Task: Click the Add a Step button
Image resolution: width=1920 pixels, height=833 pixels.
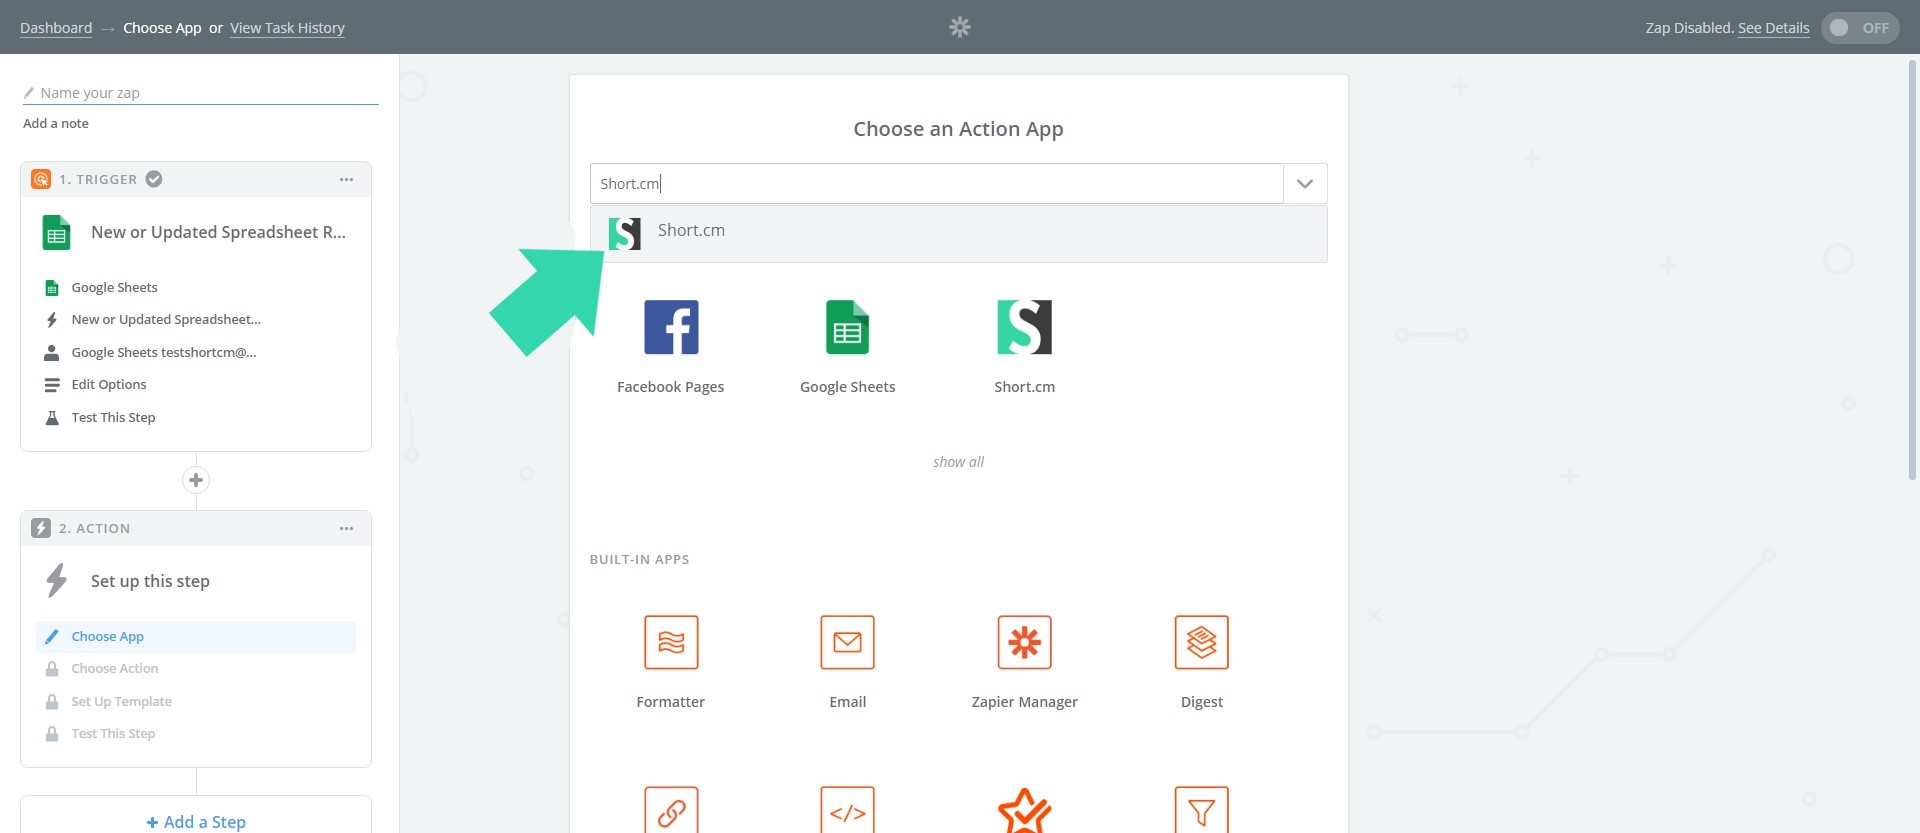Action: pyautogui.click(x=196, y=821)
